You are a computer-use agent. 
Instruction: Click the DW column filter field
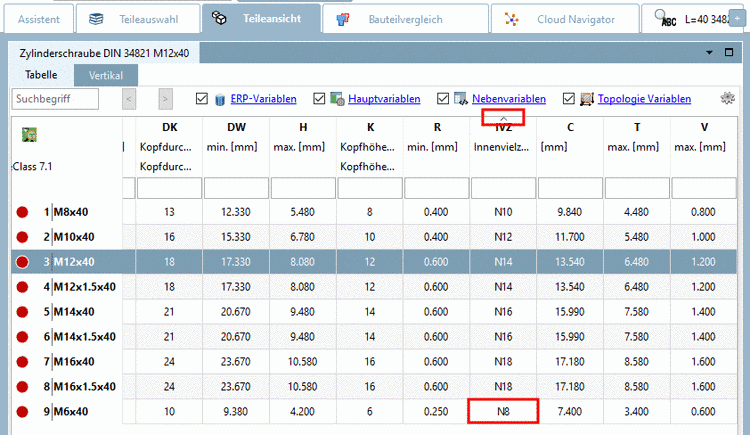coord(236,188)
